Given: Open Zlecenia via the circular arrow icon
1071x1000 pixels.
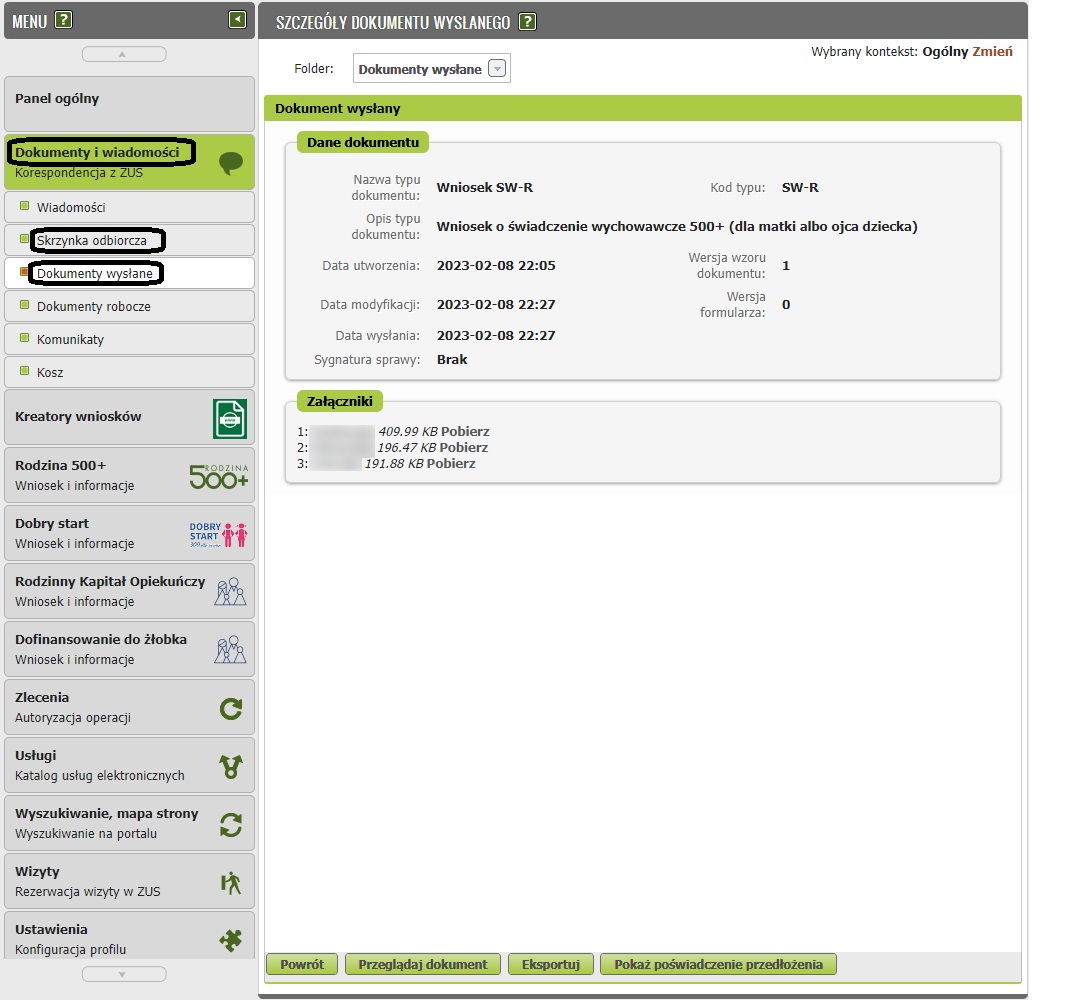Looking at the screenshot, I should tap(231, 709).
